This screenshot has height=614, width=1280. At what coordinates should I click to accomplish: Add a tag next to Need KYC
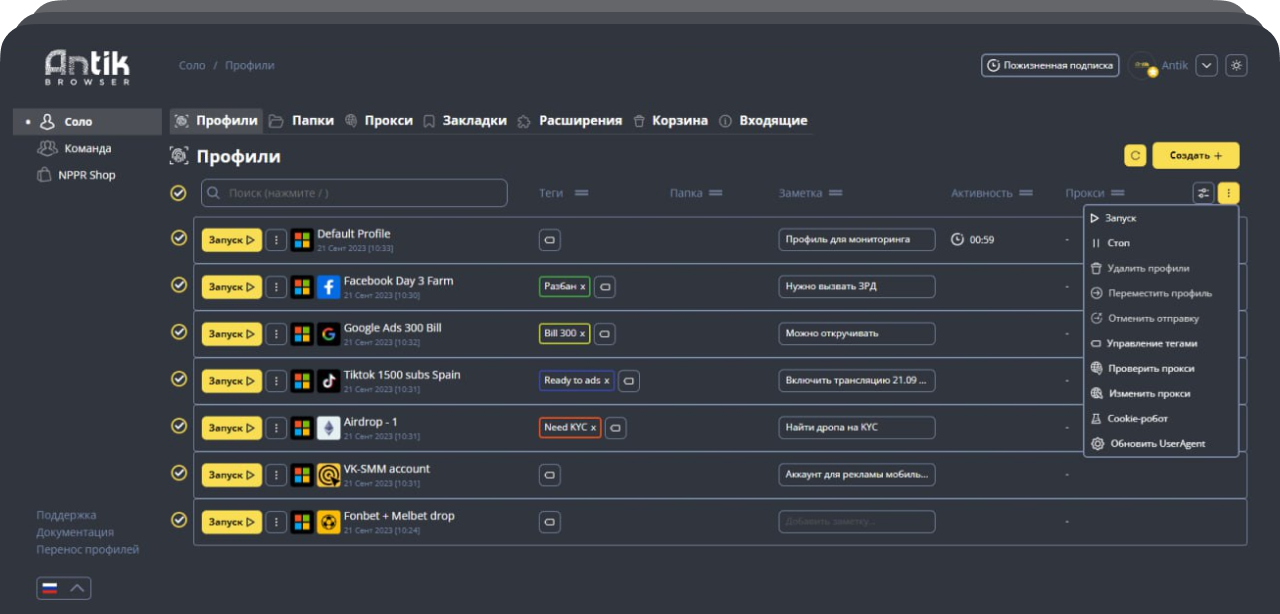(x=616, y=428)
